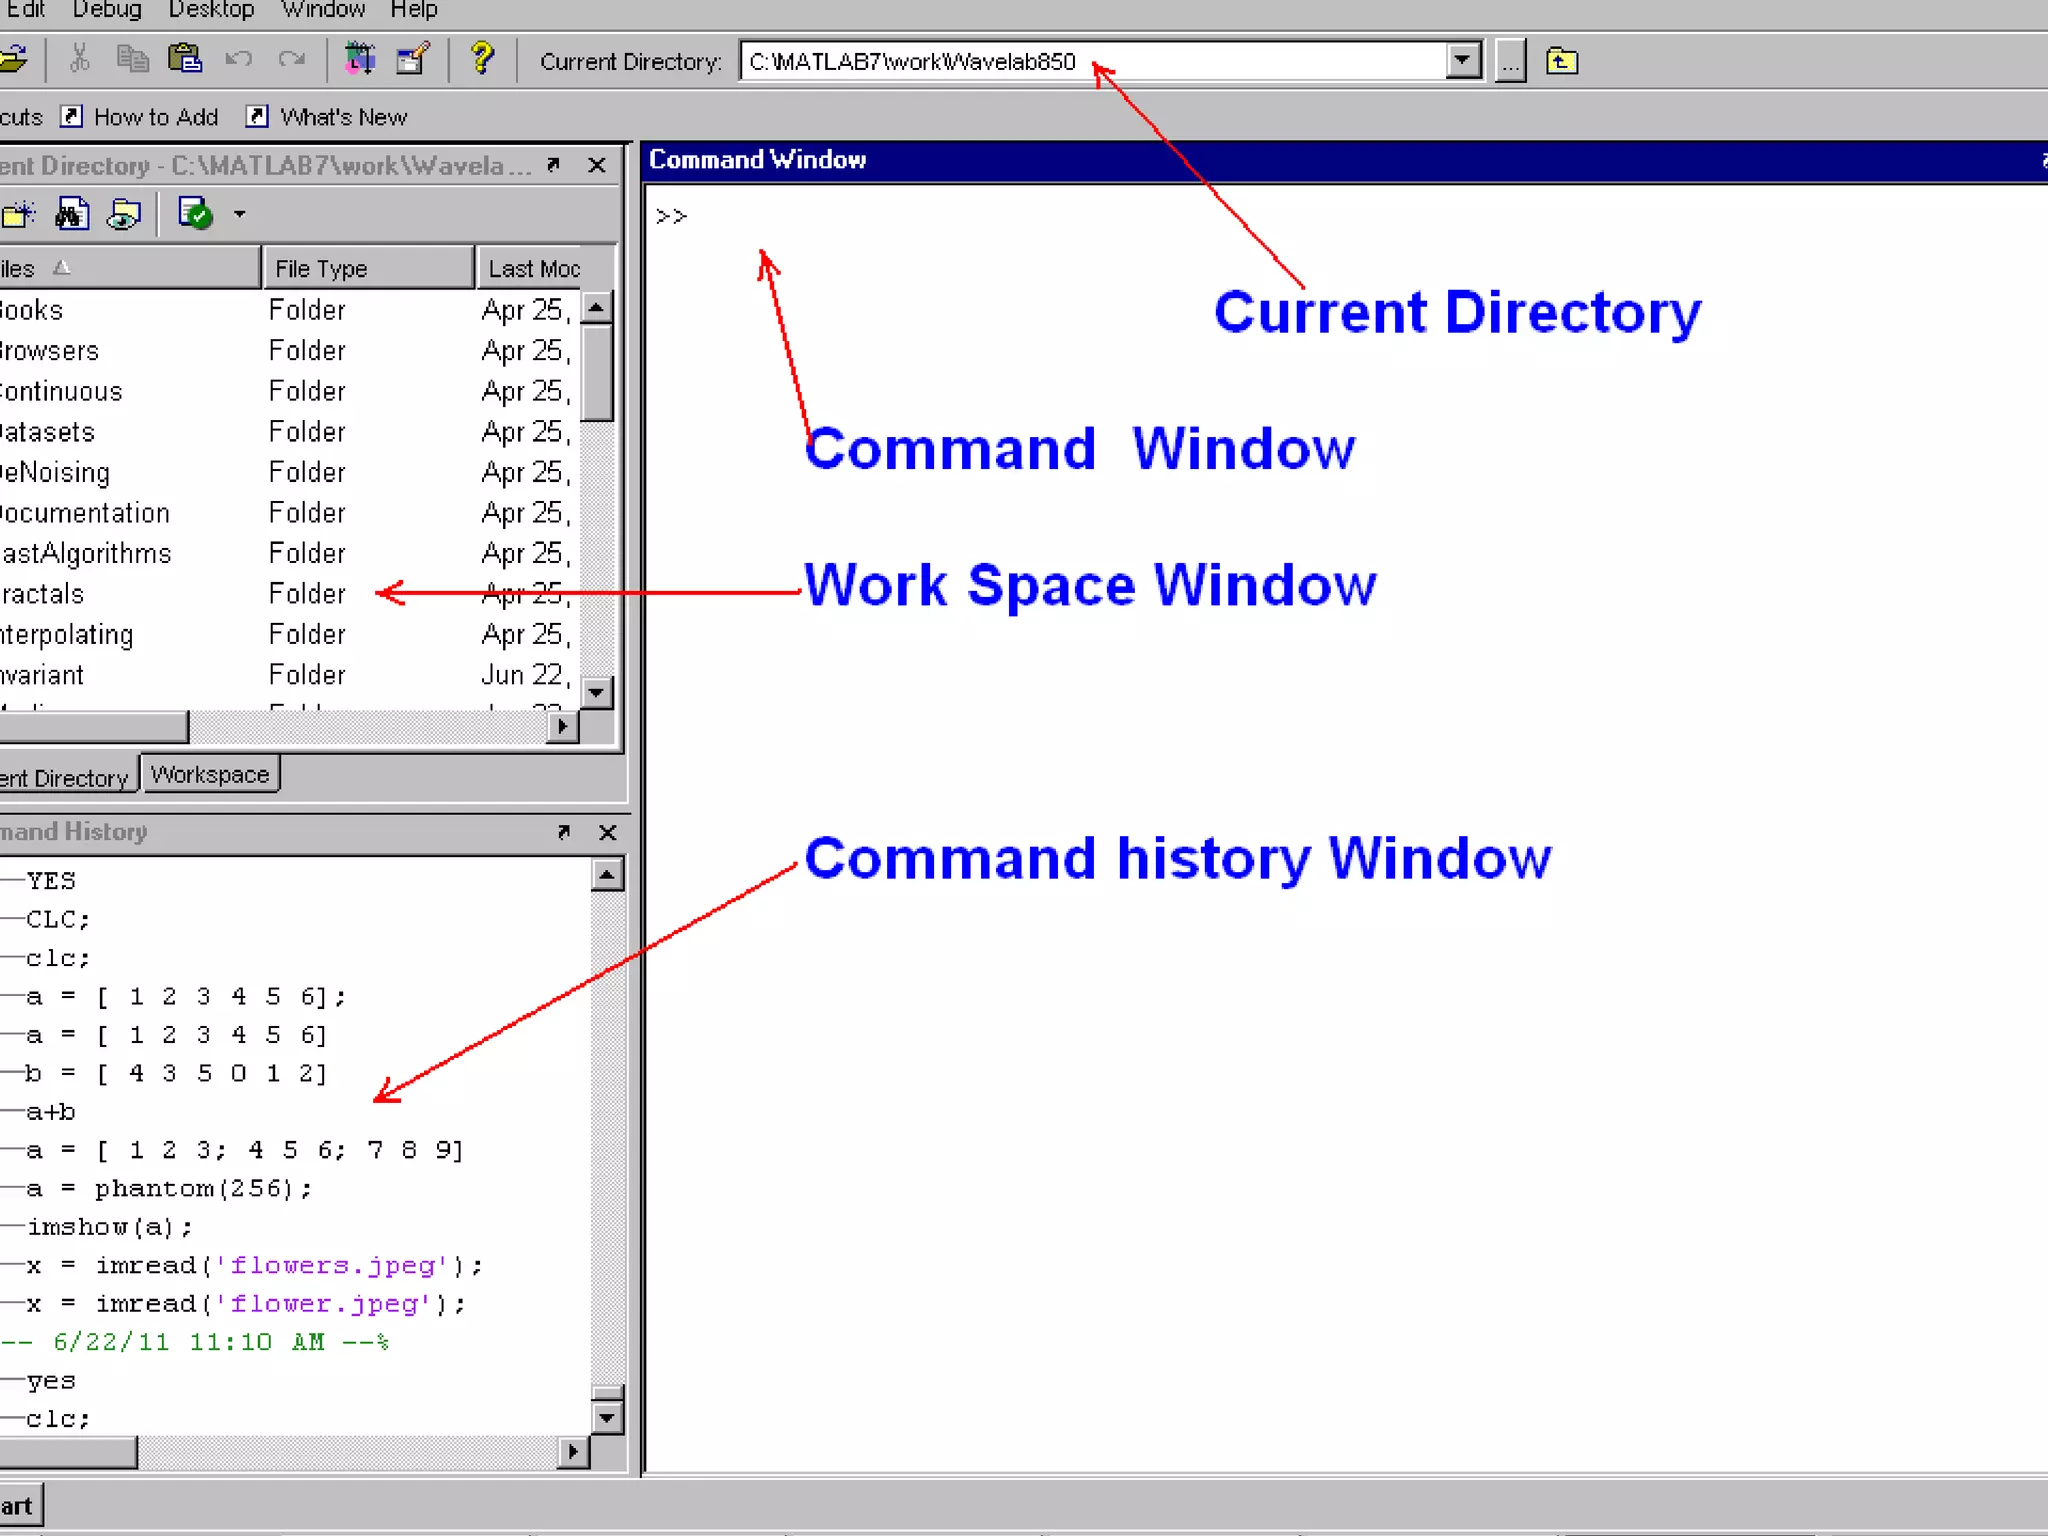
Task: Click the Paste clipboard icon
Action: point(185,59)
